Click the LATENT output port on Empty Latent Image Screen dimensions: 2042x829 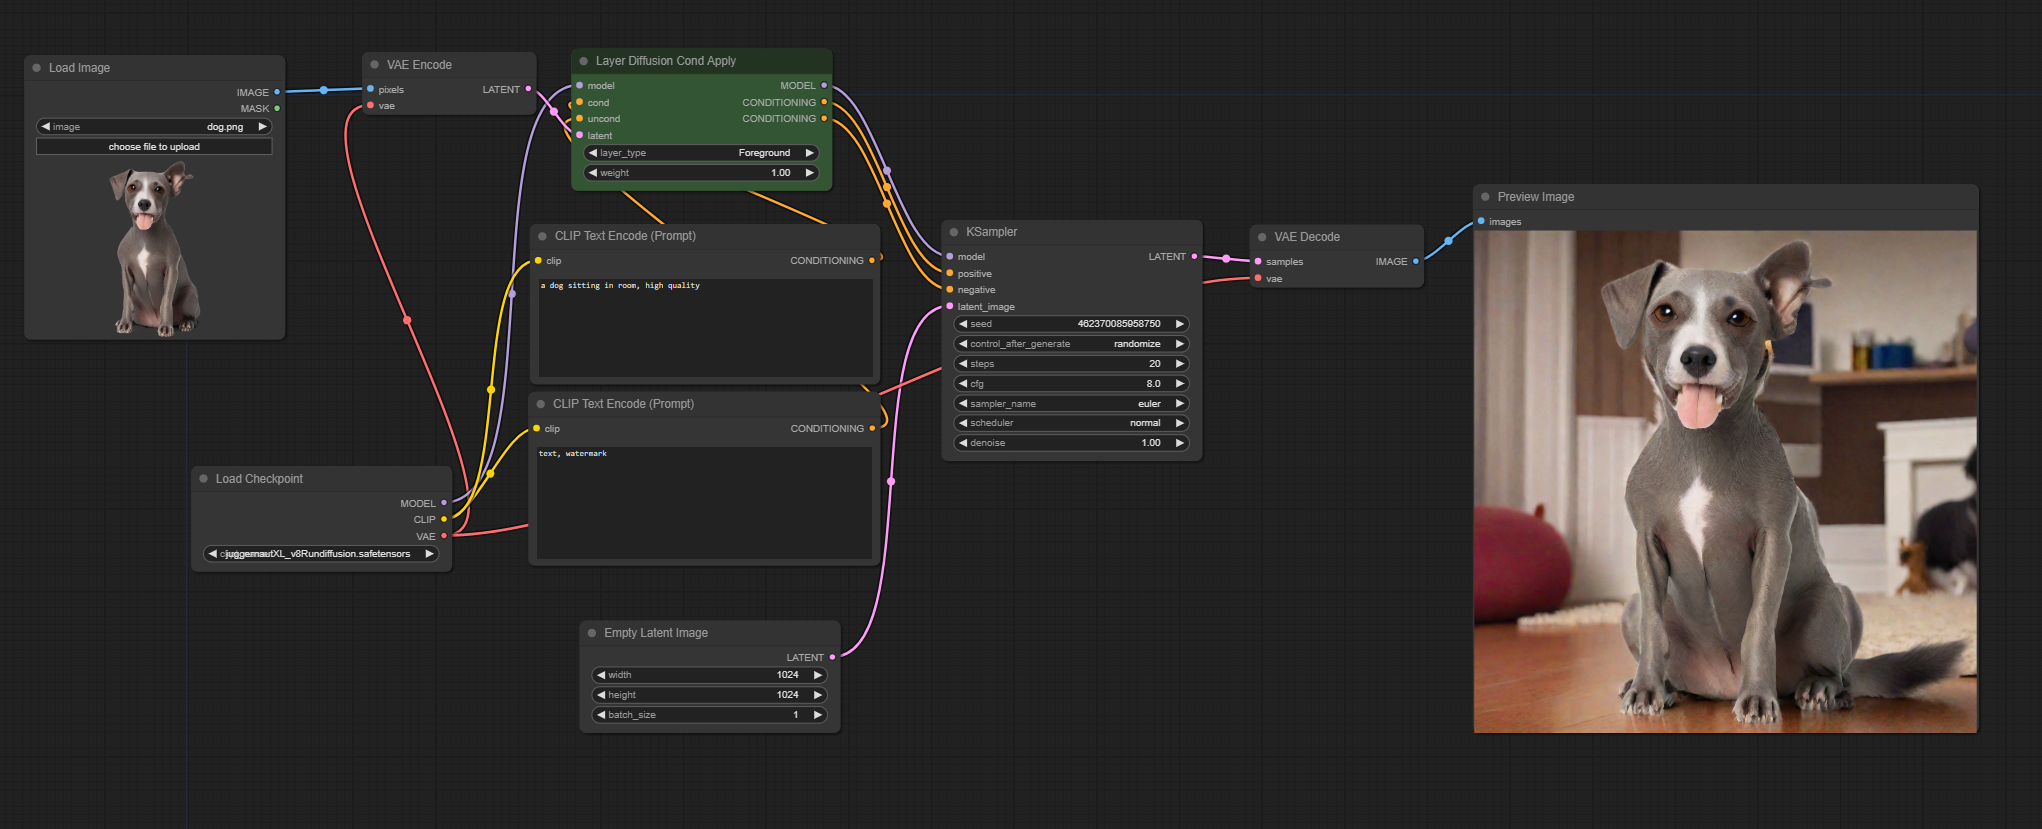coord(832,657)
